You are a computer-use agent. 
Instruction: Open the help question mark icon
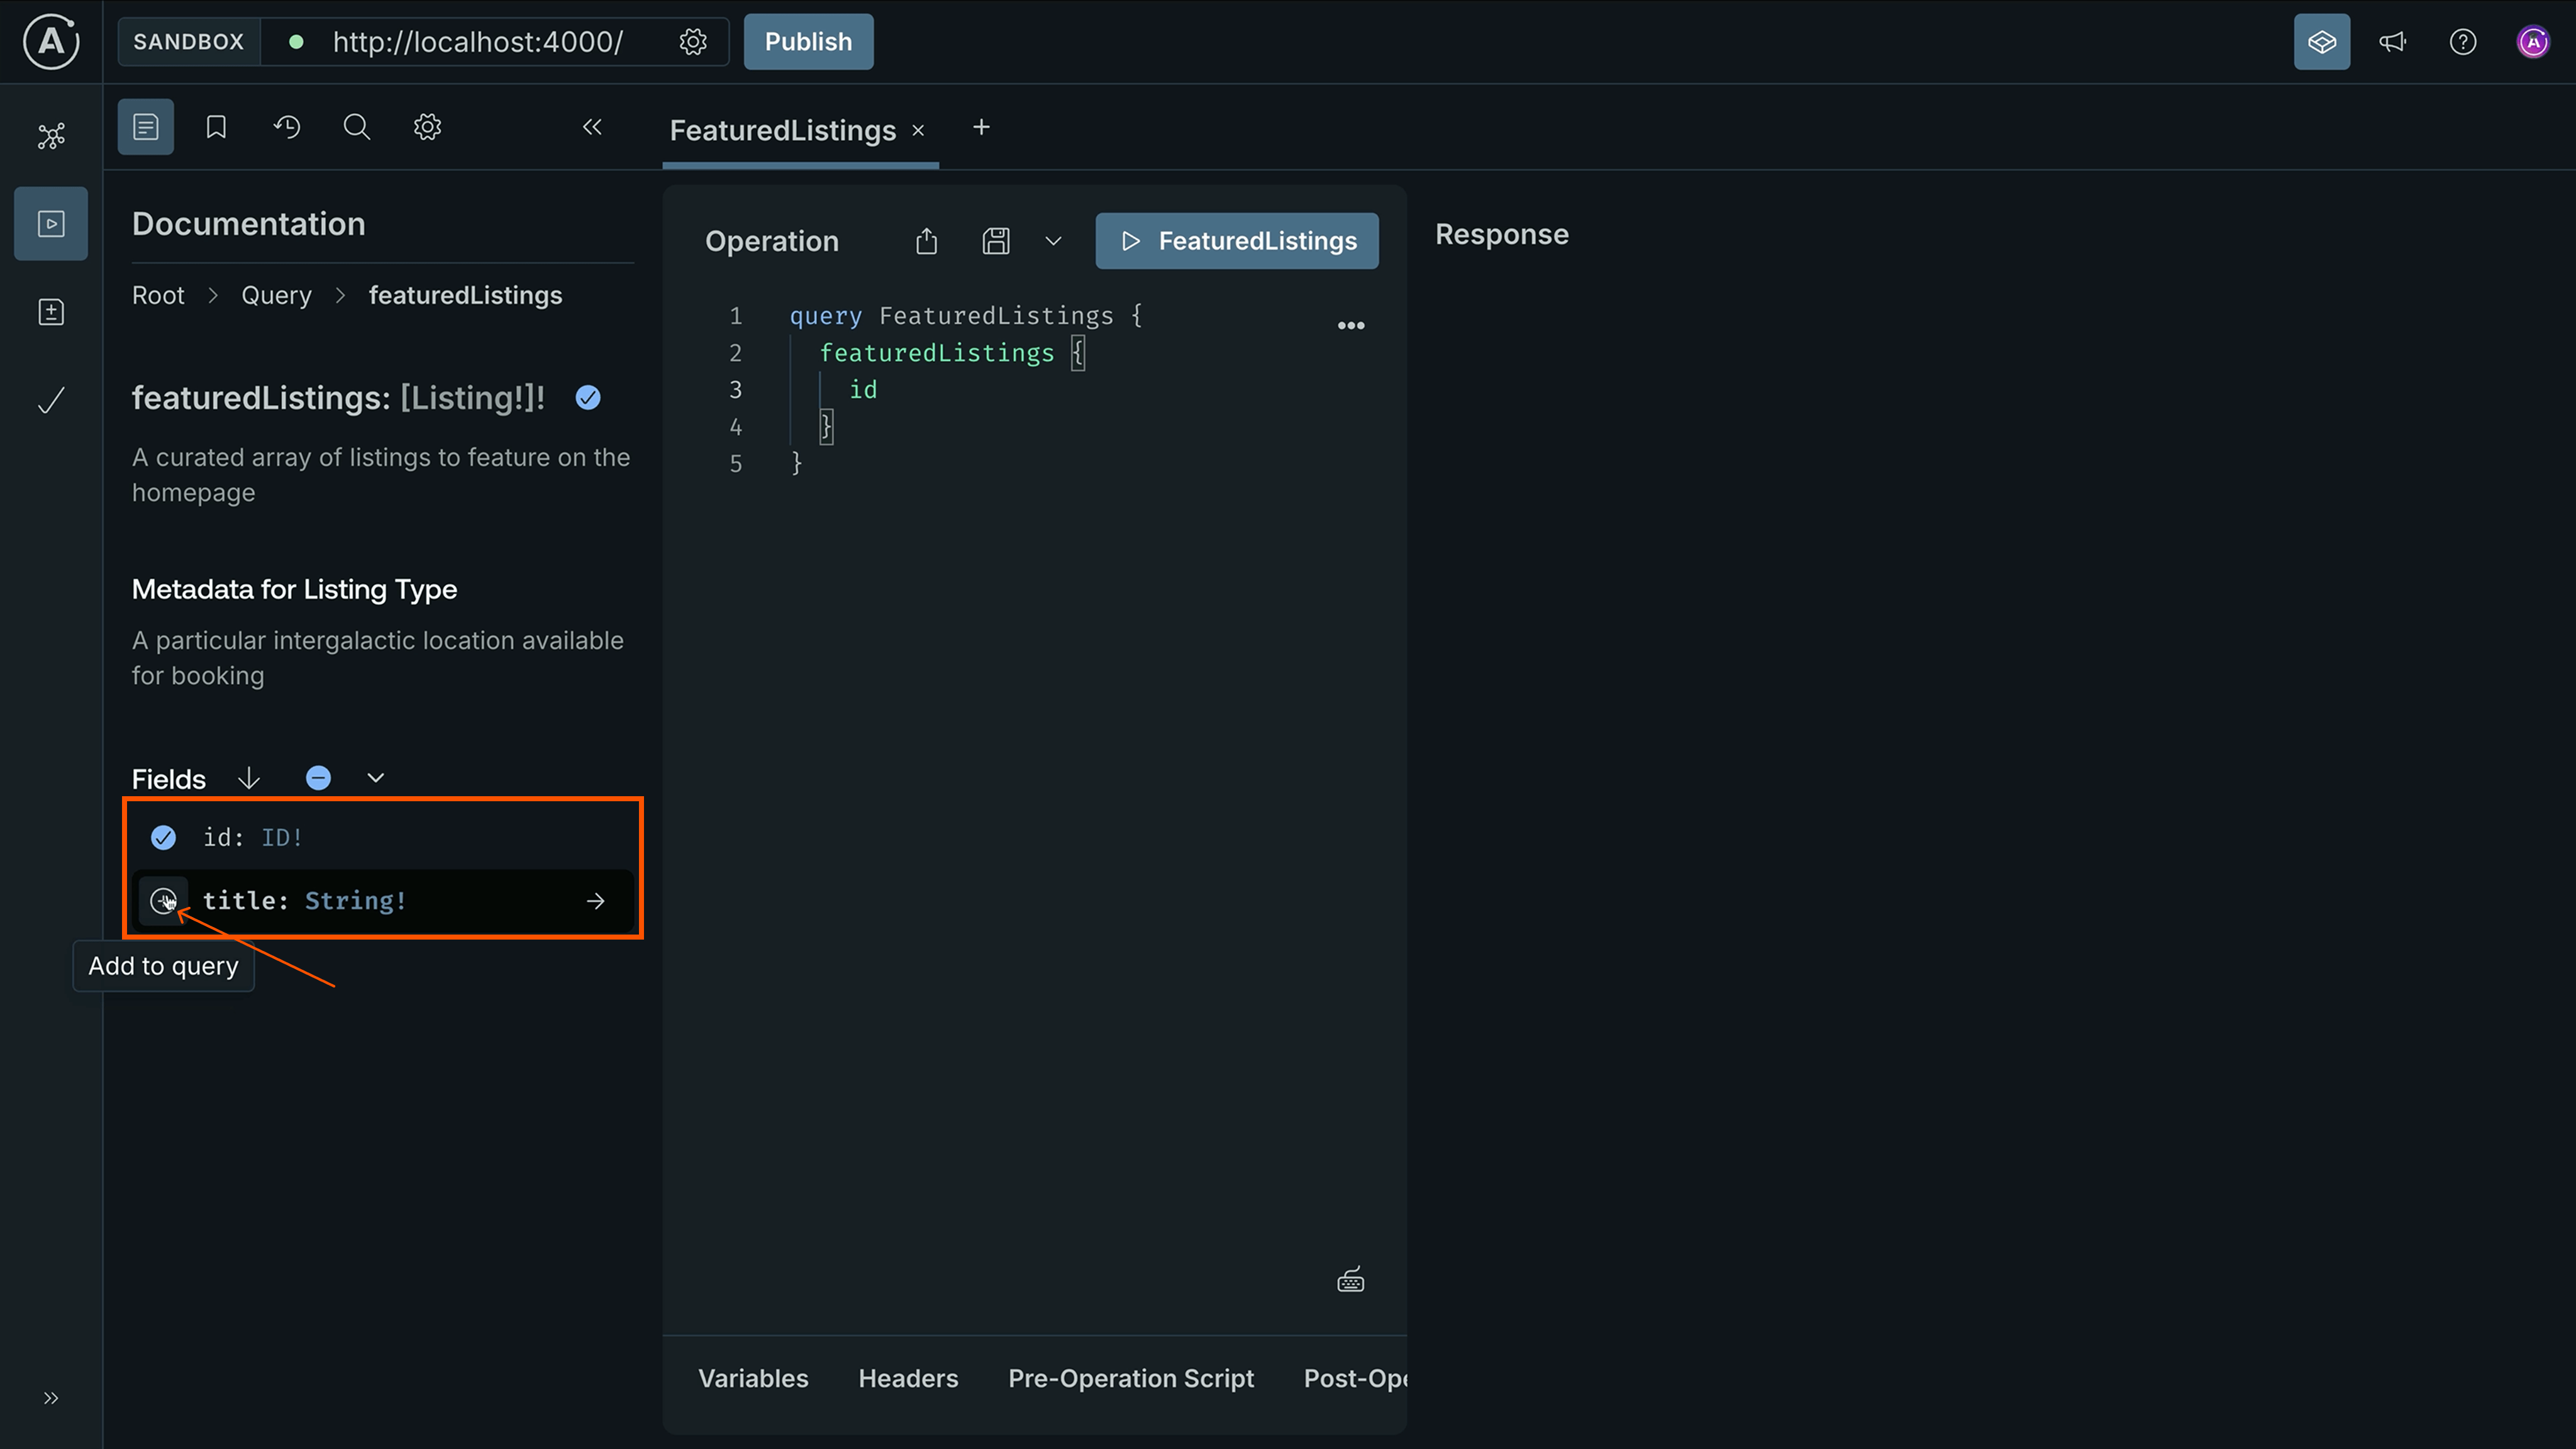2462,41
